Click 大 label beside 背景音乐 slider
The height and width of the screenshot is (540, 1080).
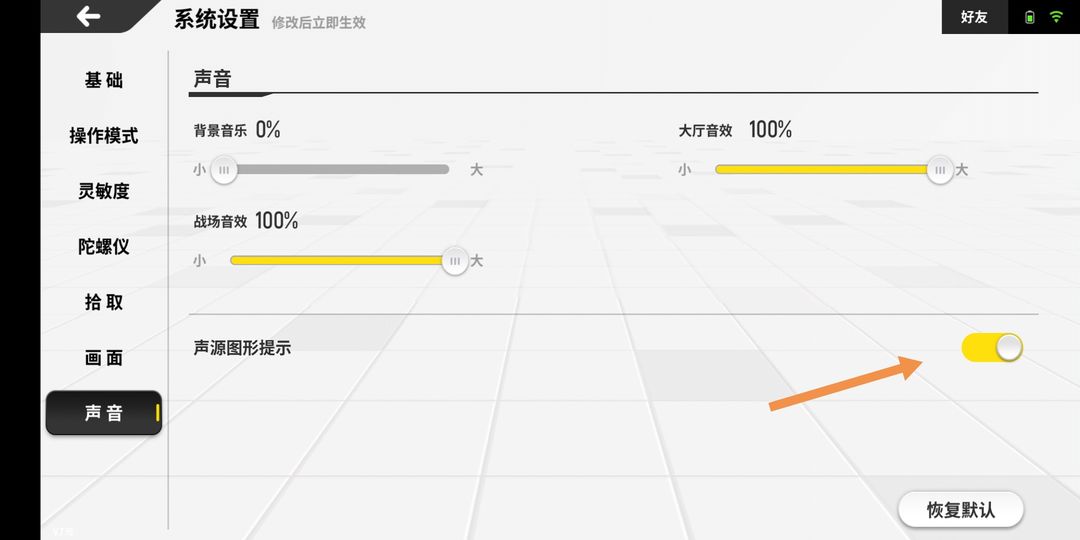[476, 169]
